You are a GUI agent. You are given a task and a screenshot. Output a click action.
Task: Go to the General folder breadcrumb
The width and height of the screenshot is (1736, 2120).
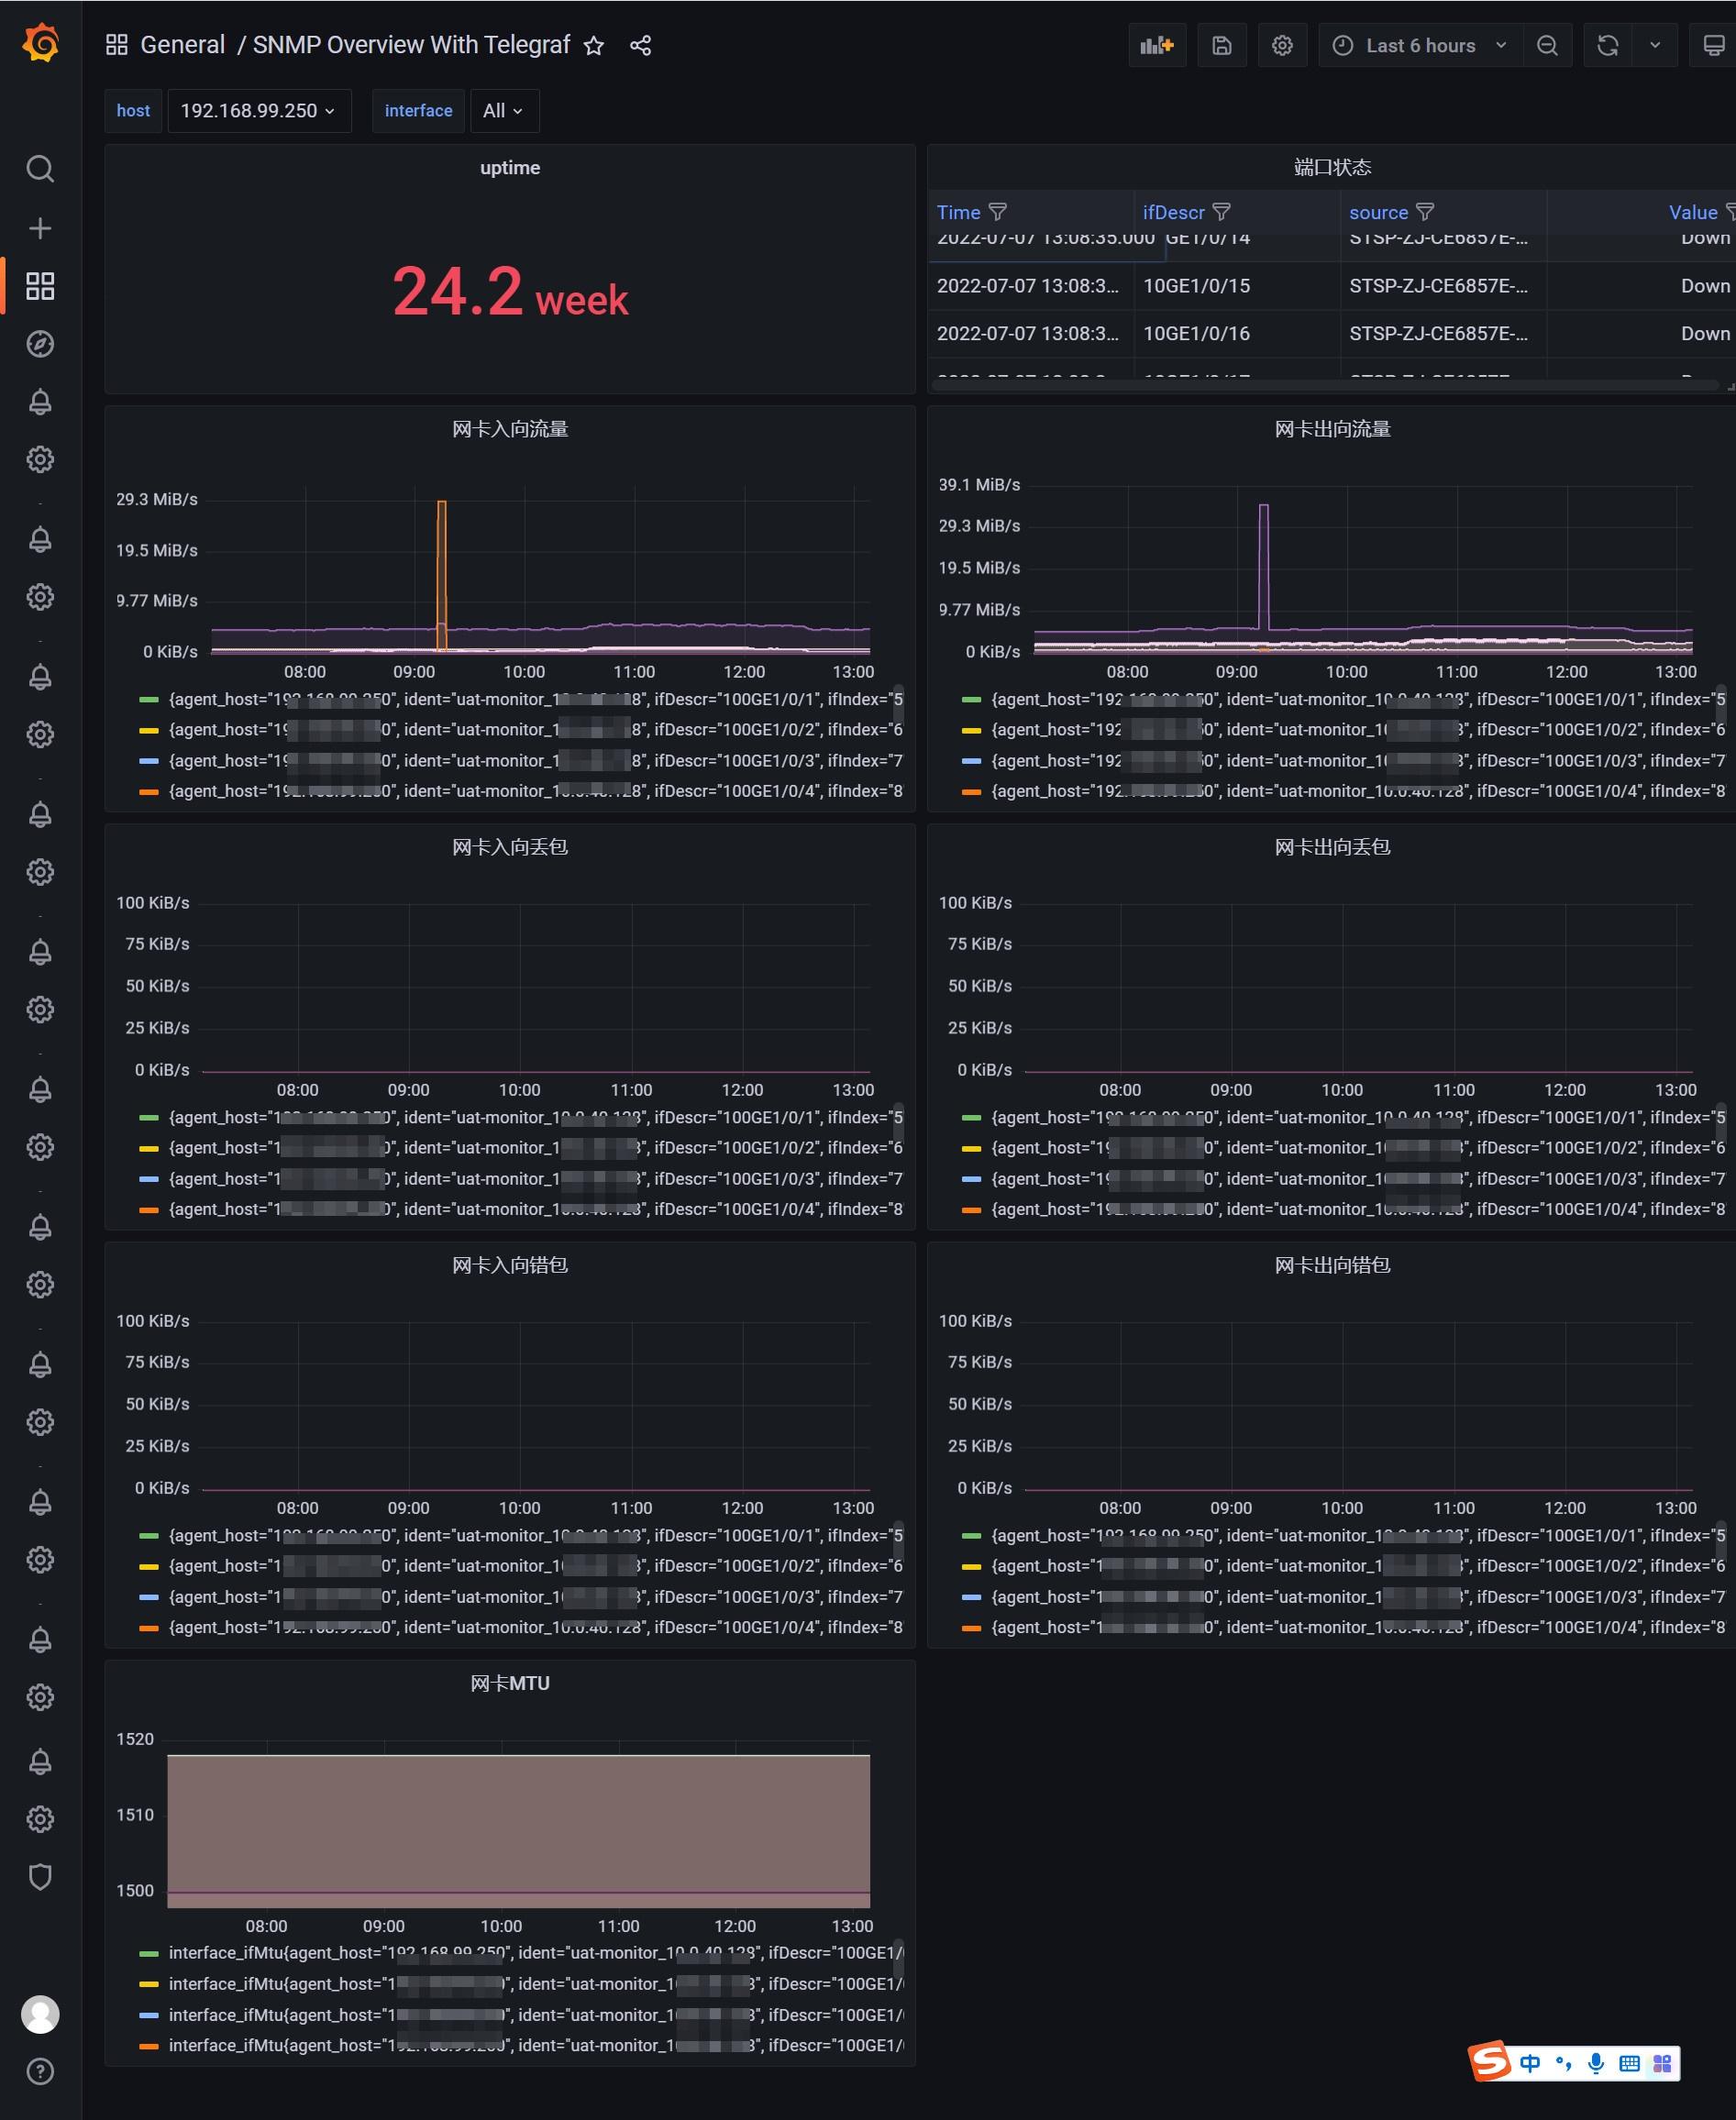pyautogui.click(x=182, y=45)
